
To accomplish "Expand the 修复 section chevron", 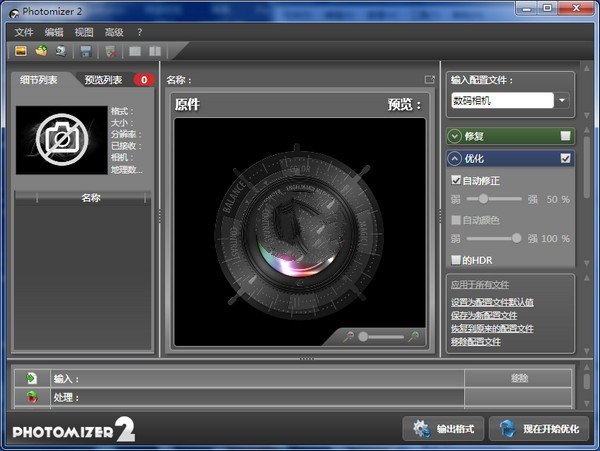I will (x=455, y=136).
